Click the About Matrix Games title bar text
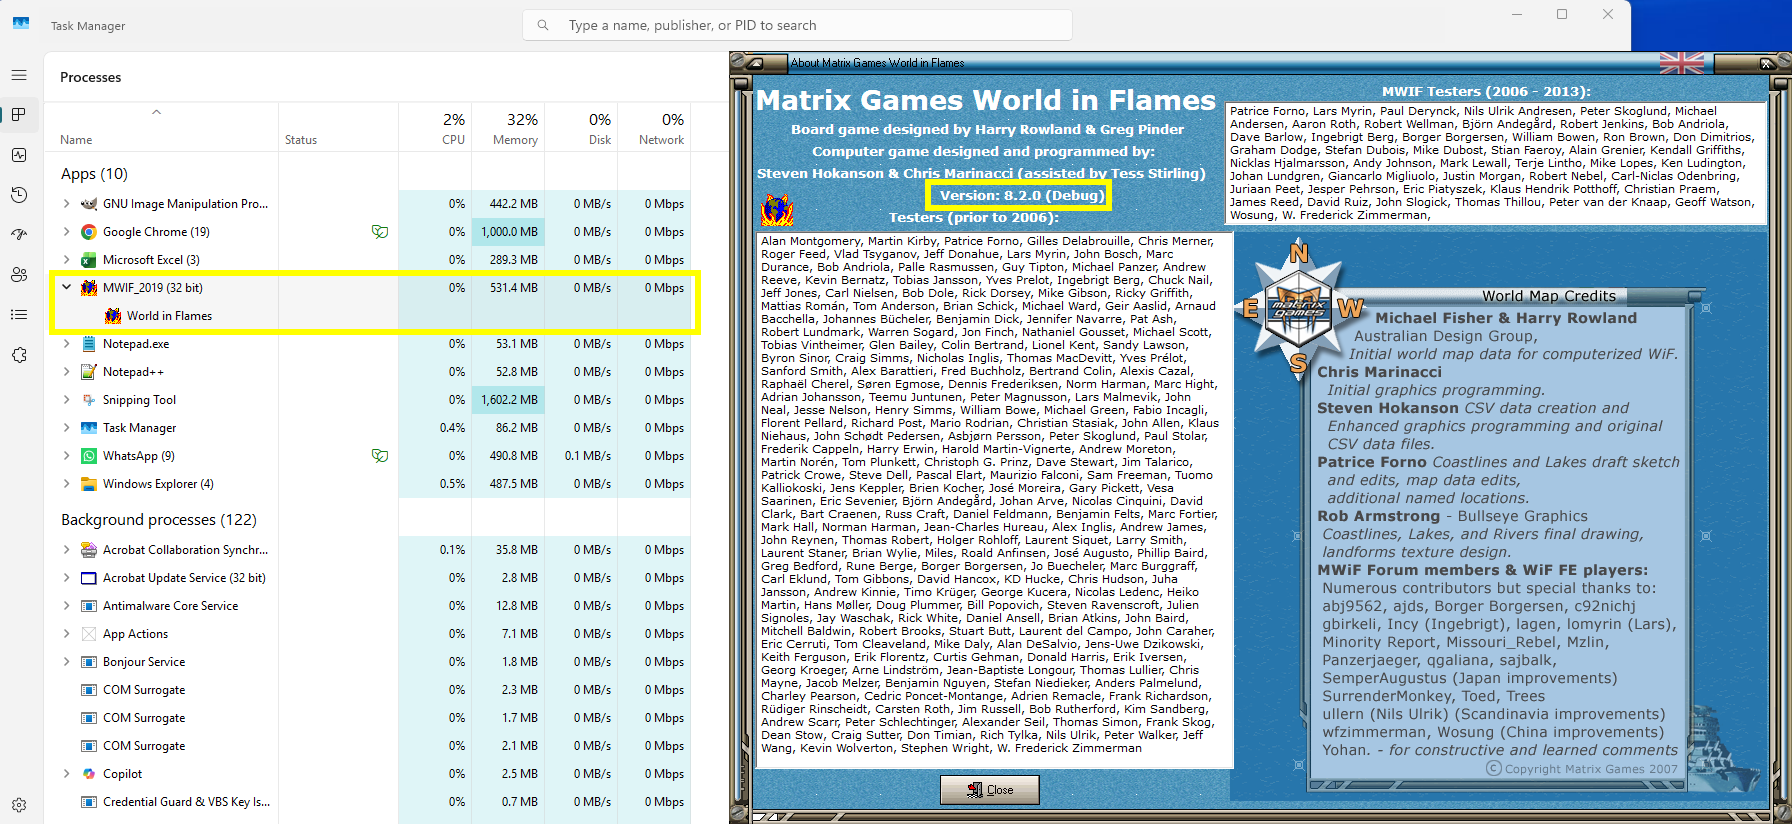Image resolution: width=1792 pixels, height=824 pixels. point(877,63)
